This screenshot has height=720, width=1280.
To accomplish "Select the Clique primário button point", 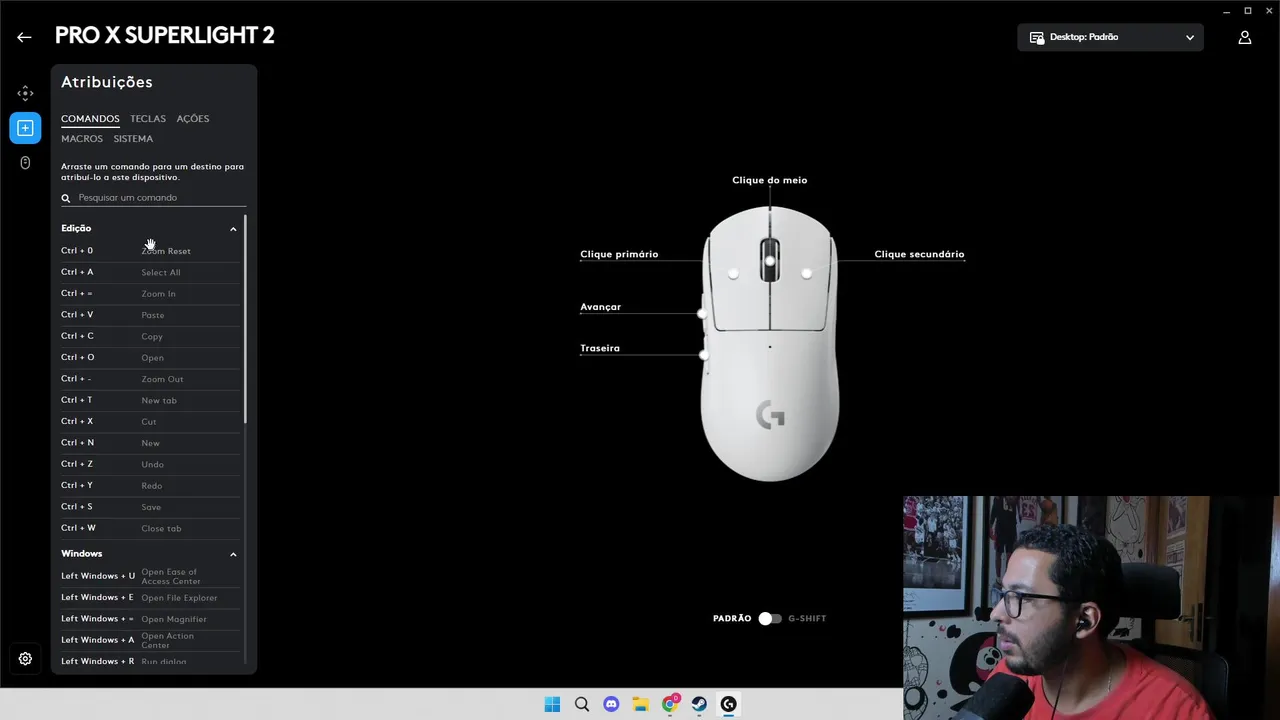I will [733, 273].
